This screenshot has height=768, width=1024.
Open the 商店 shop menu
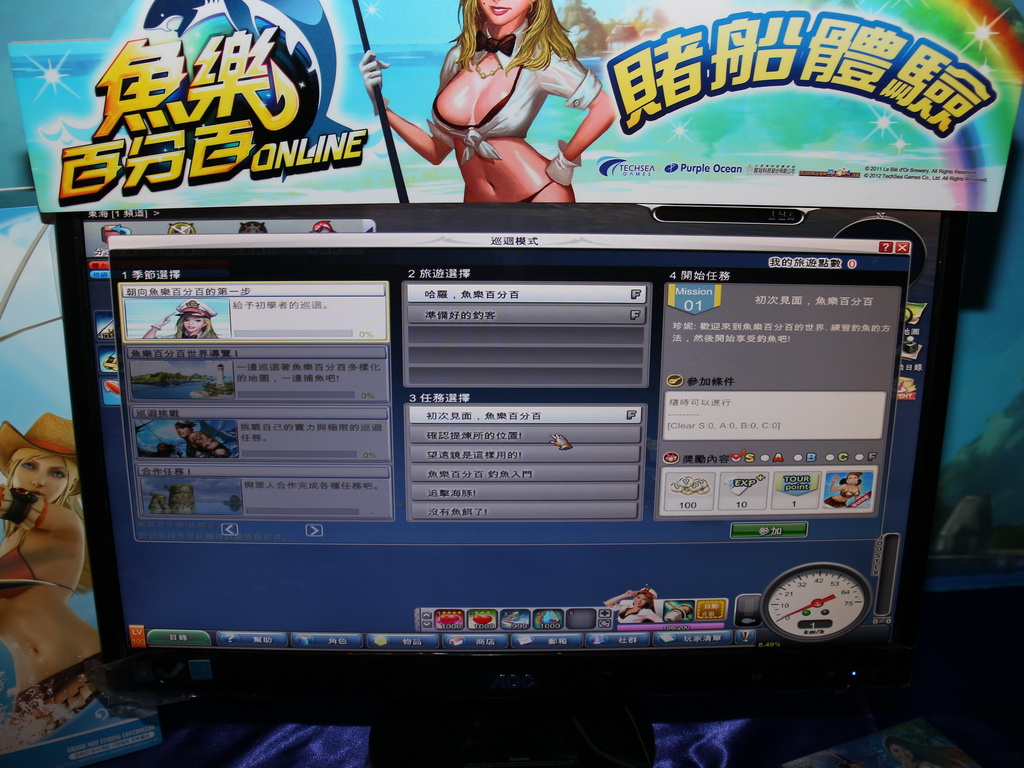click(475, 640)
